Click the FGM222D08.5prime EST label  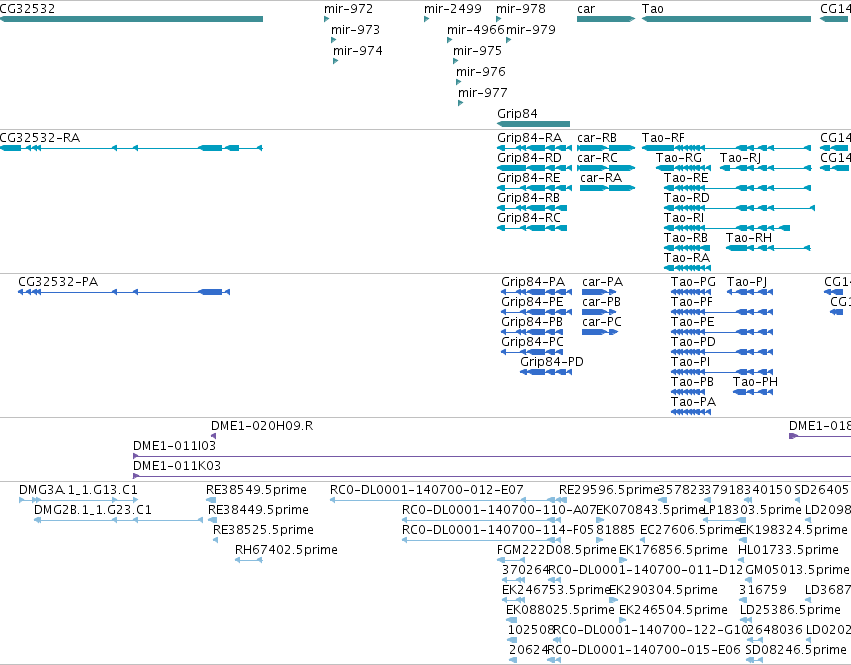pyautogui.click(x=556, y=550)
